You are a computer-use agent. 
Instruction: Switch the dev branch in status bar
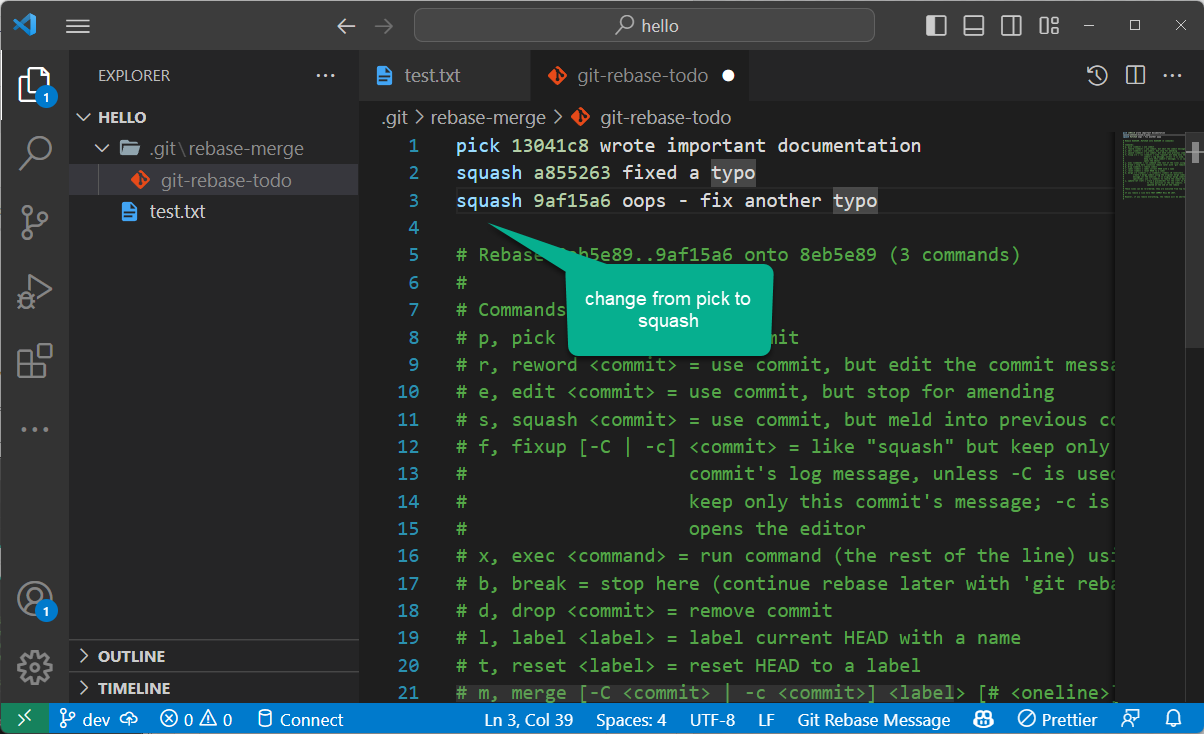point(84,719)
